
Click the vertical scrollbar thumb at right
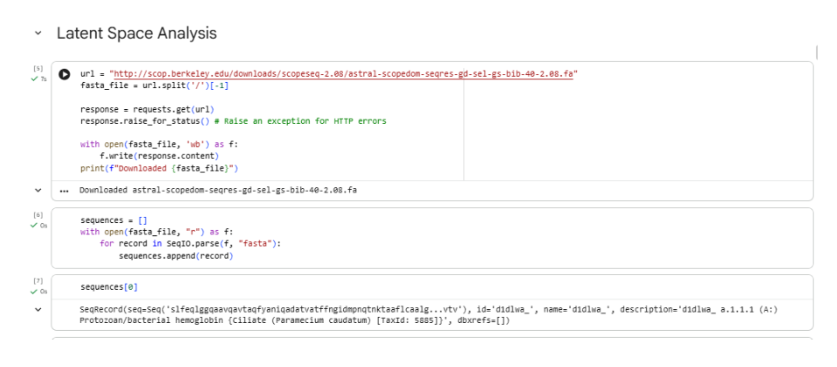click(x=817, y=52)
